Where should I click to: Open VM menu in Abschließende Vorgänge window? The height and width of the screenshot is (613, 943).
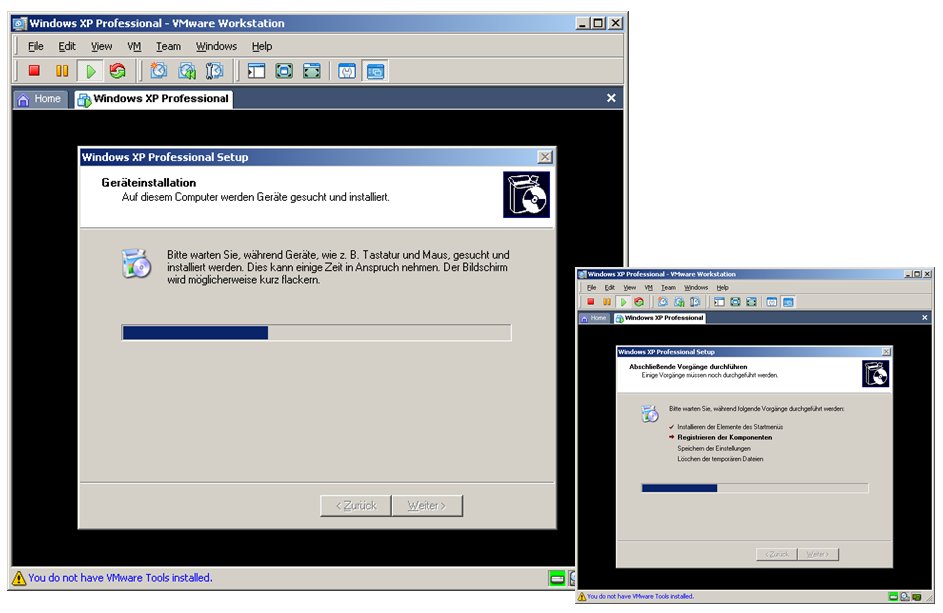pyautogui.click(x=648, y=288)
